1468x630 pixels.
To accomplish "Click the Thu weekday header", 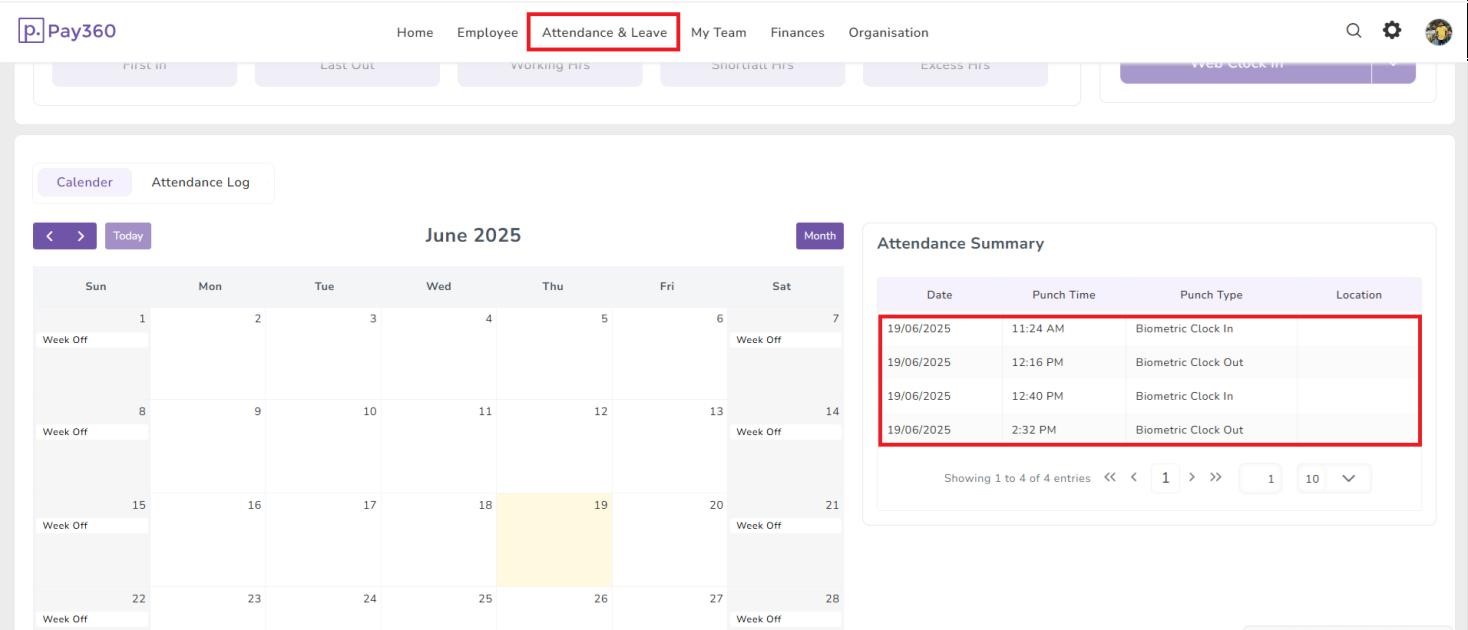I will point(553,286).
